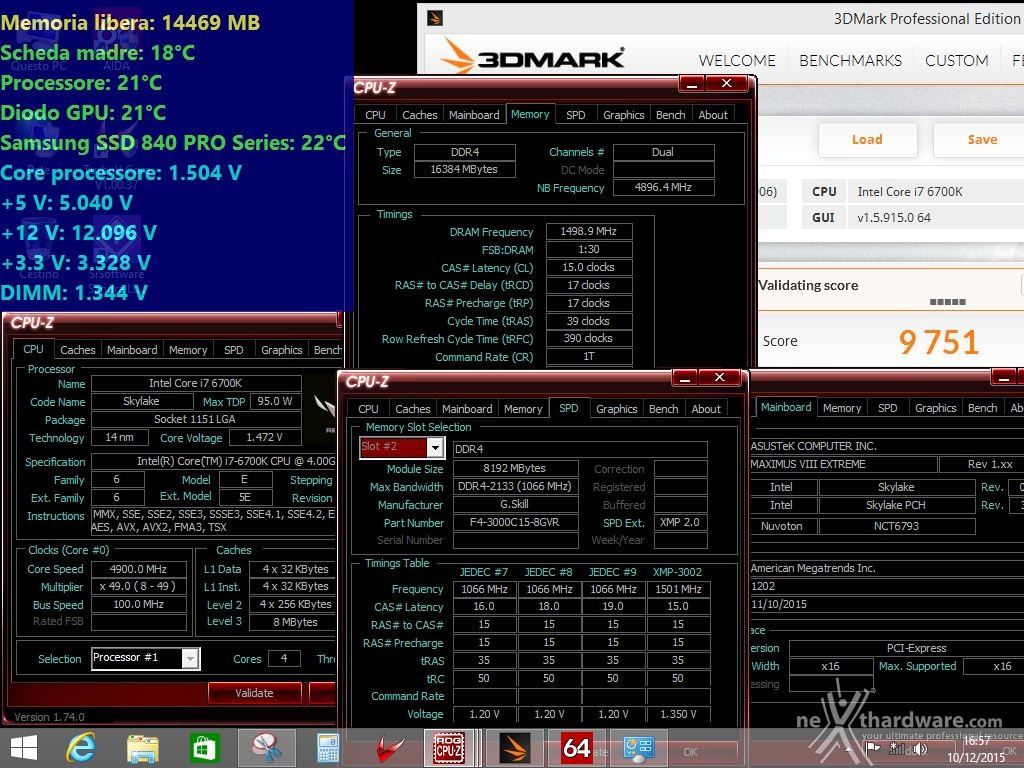The height and width of the screenshot is (768, 1024).
Task: Open Graphics tab in Memory CPU-Z window
Action: 624,115
